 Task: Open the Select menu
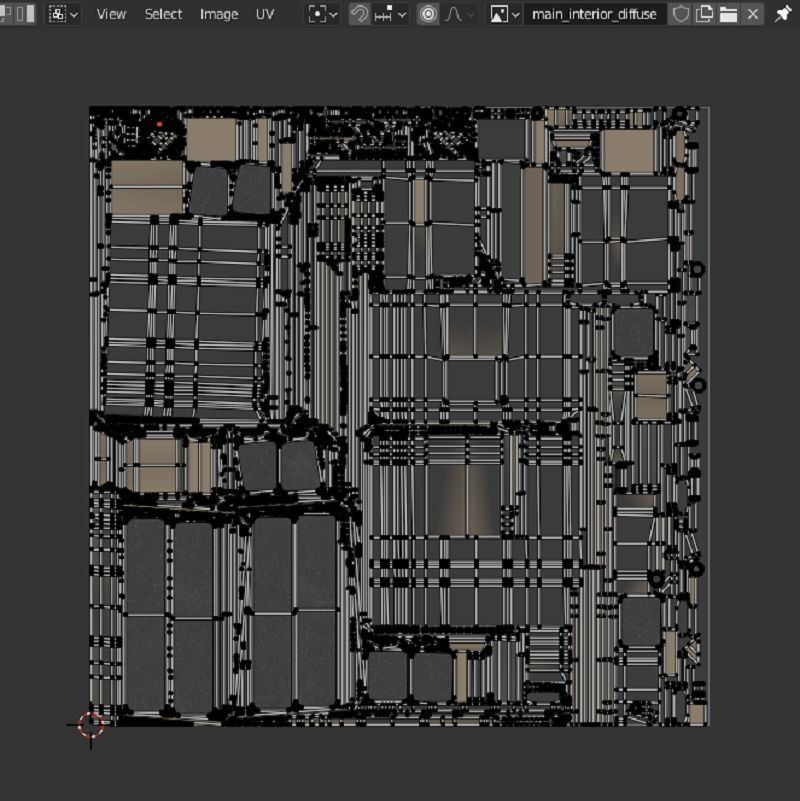pos(163,14)
